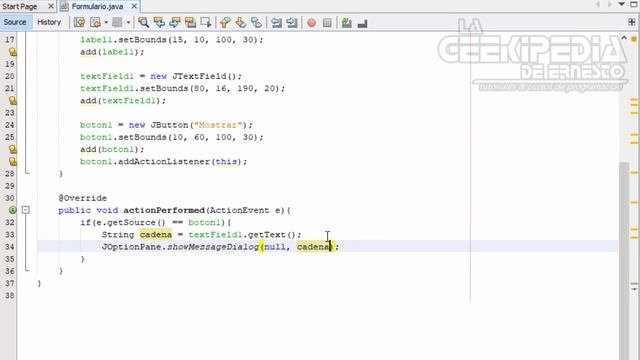640x360 pixels.
Task: Toggle Highlight Search in toolbar
Action: point(190,22)
